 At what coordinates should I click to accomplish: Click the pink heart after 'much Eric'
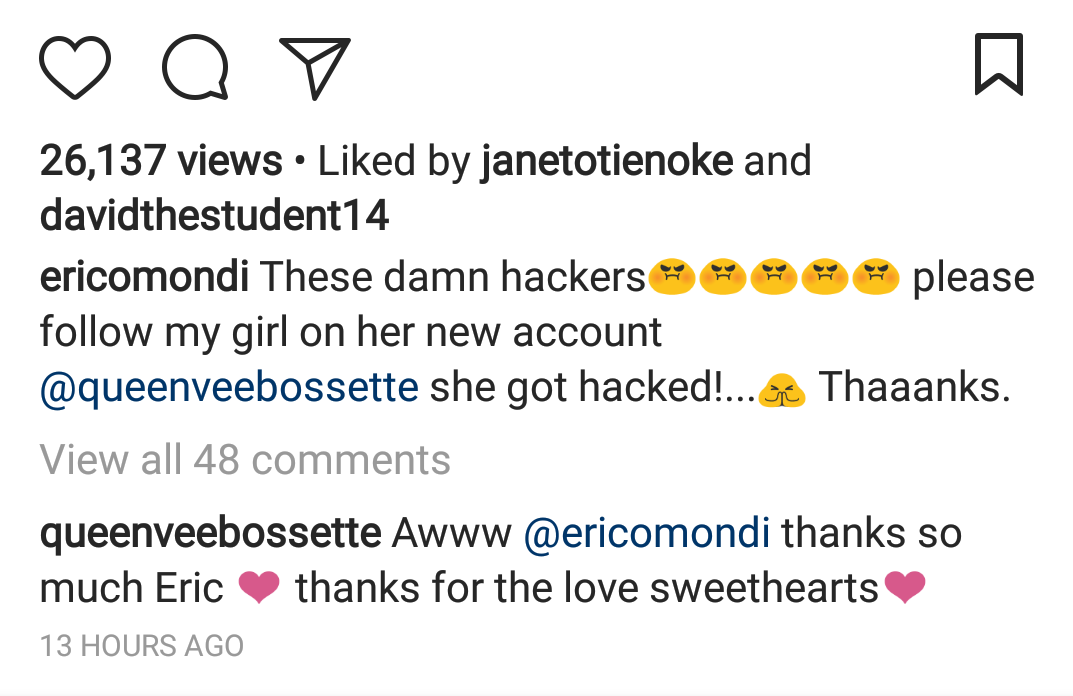pos(259,588)
